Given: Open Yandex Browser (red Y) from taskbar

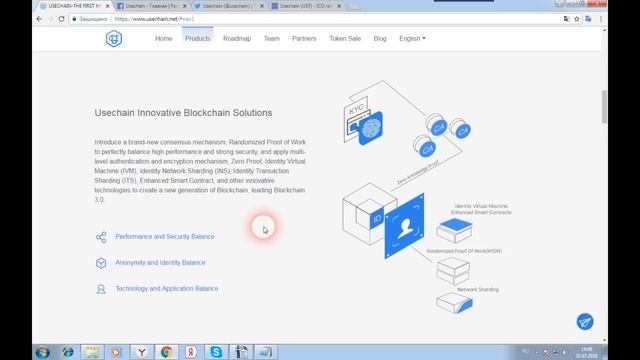Looking at the screenshot, I should tap(142, 352).
